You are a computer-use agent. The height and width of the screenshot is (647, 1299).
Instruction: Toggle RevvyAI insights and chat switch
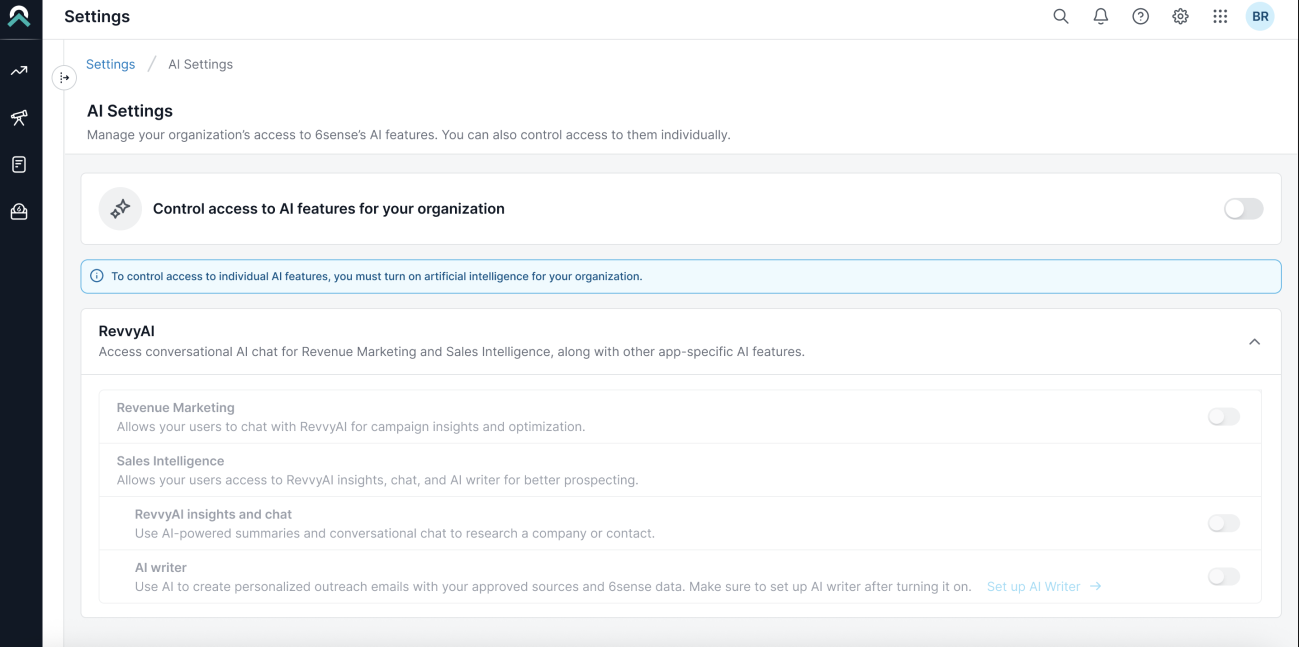click(x=1223, y=523)
